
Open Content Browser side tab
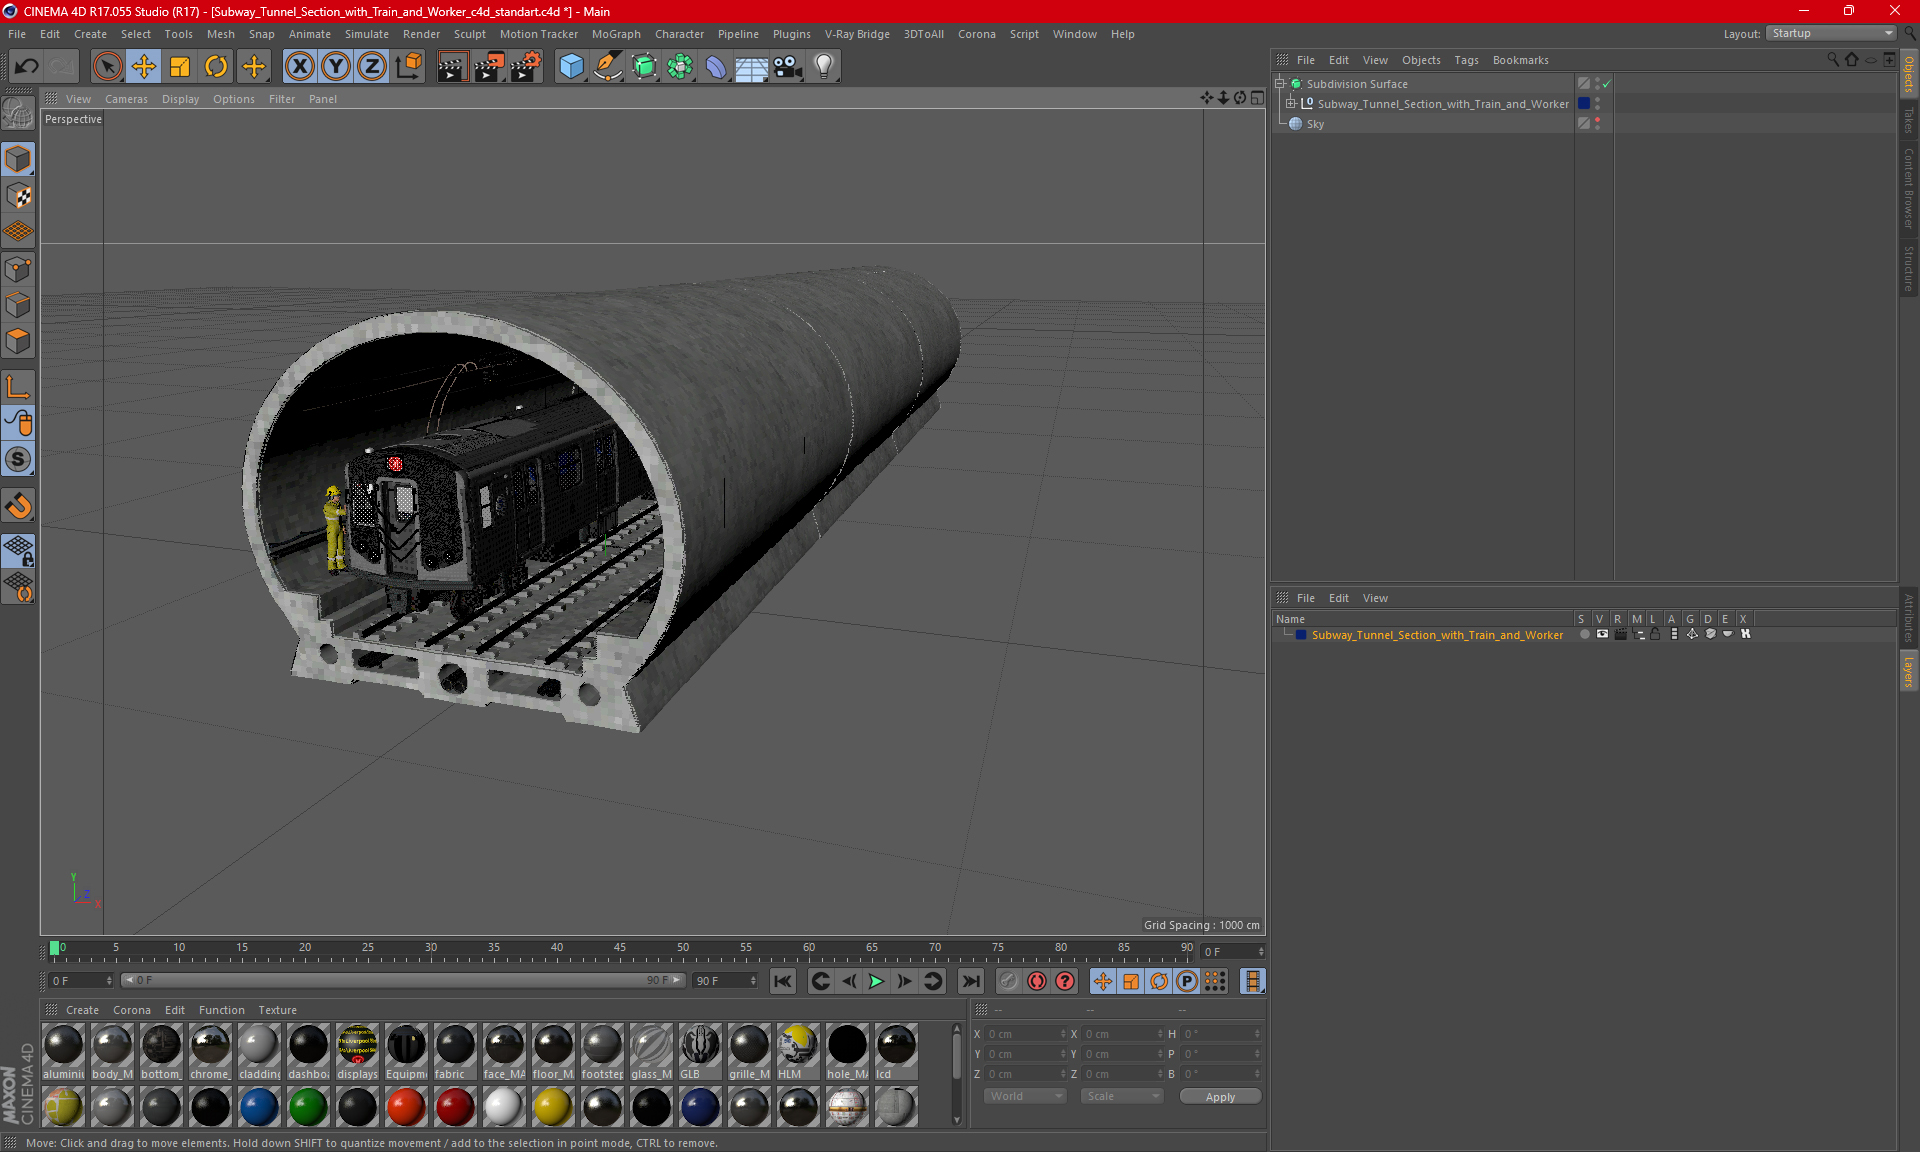(1909, 188)
